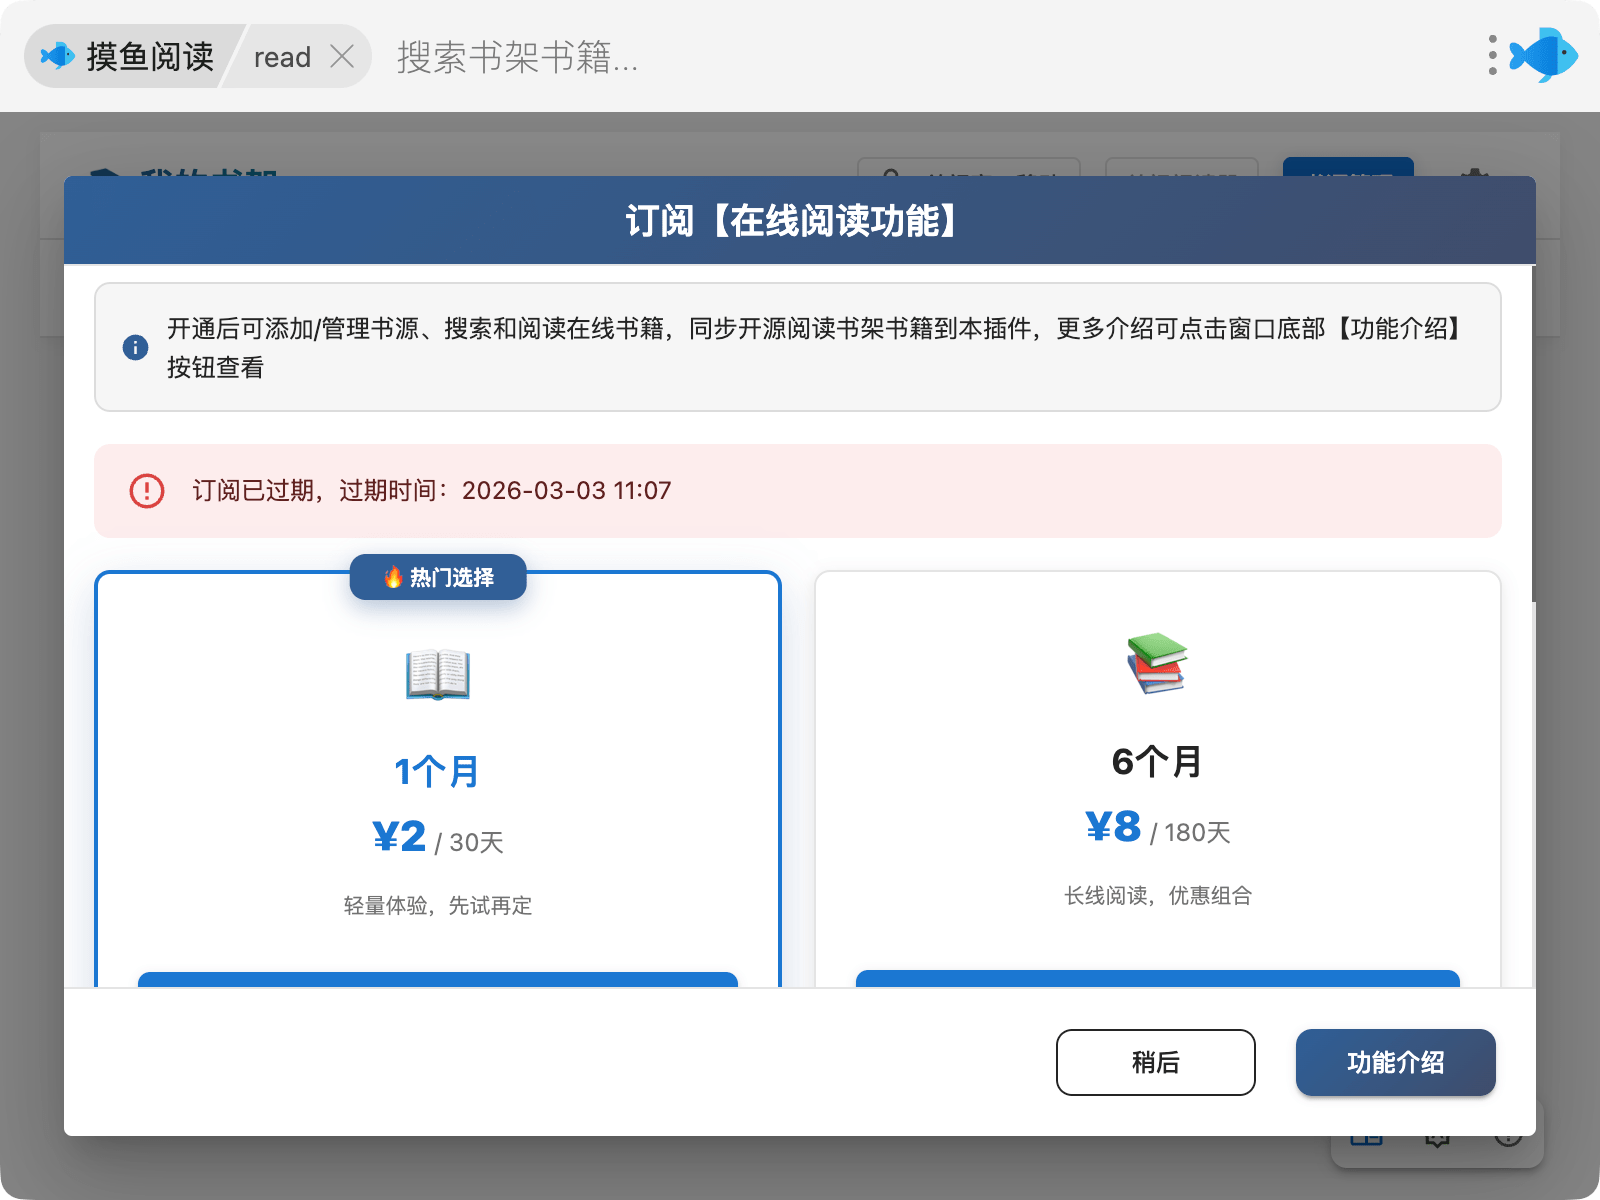This screenshot has height=1200, width=1600.
Task: Open 功能介绍 feature introduction
Action: click(1396, 1062)
